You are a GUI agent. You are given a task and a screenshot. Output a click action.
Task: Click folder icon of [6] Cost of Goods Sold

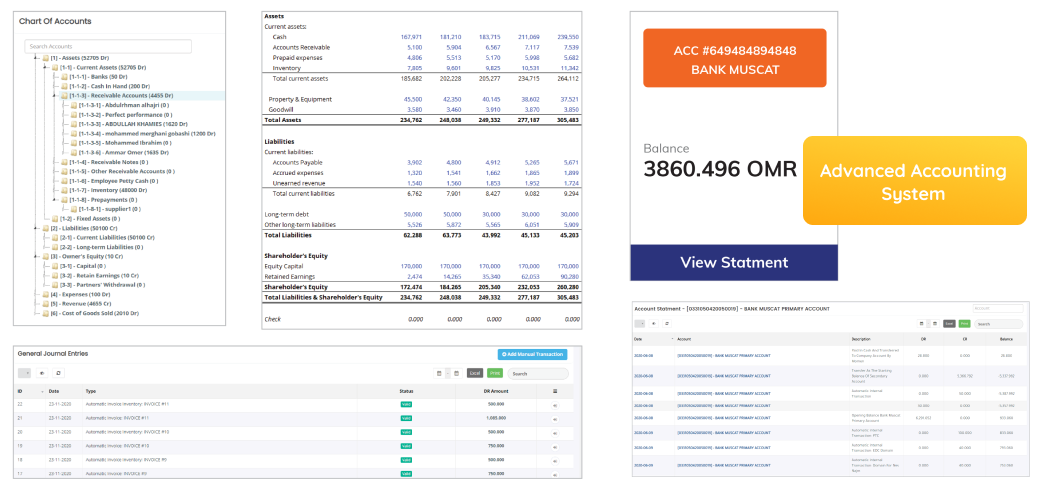[x=46, y=313]
